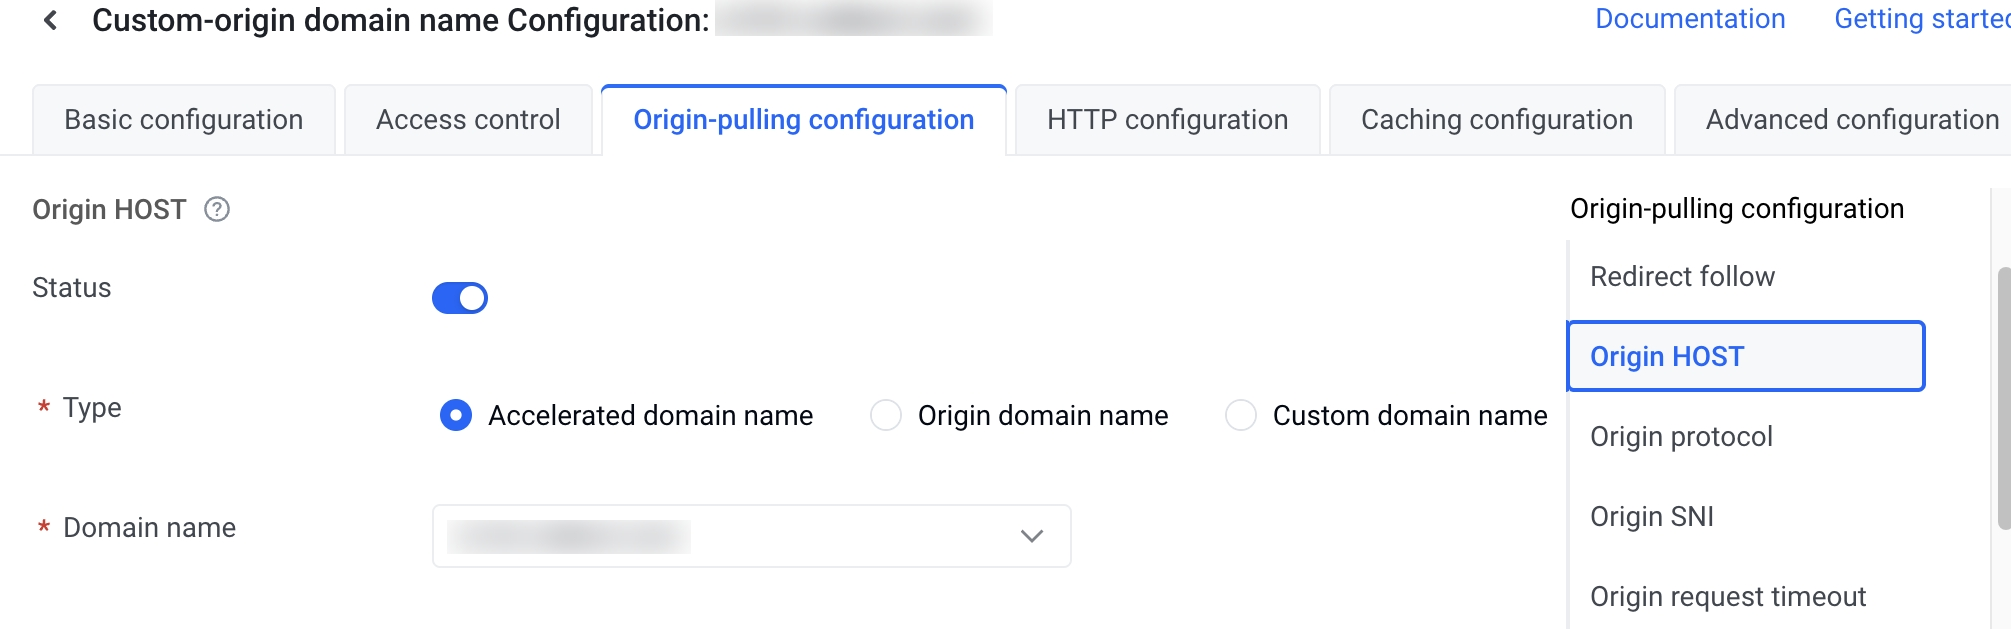Click the Origin HOST help icon
Screen dimensions: 2011x629
click(x=217, y=209)
